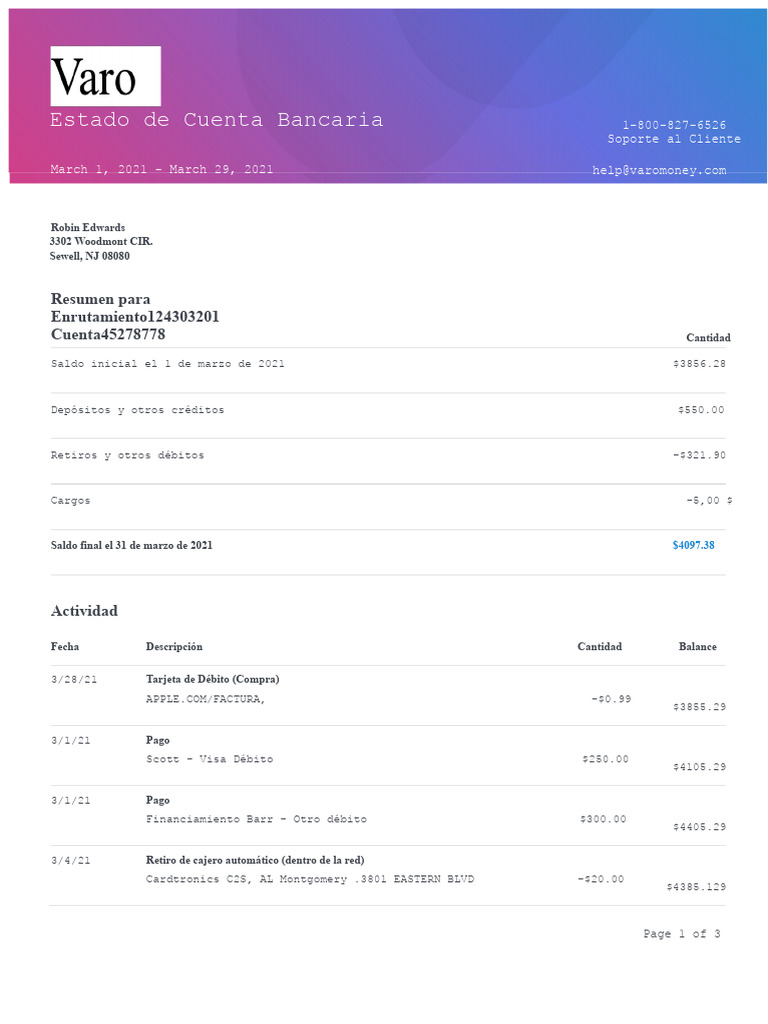Select the Actividad section heading

(84, 611)
